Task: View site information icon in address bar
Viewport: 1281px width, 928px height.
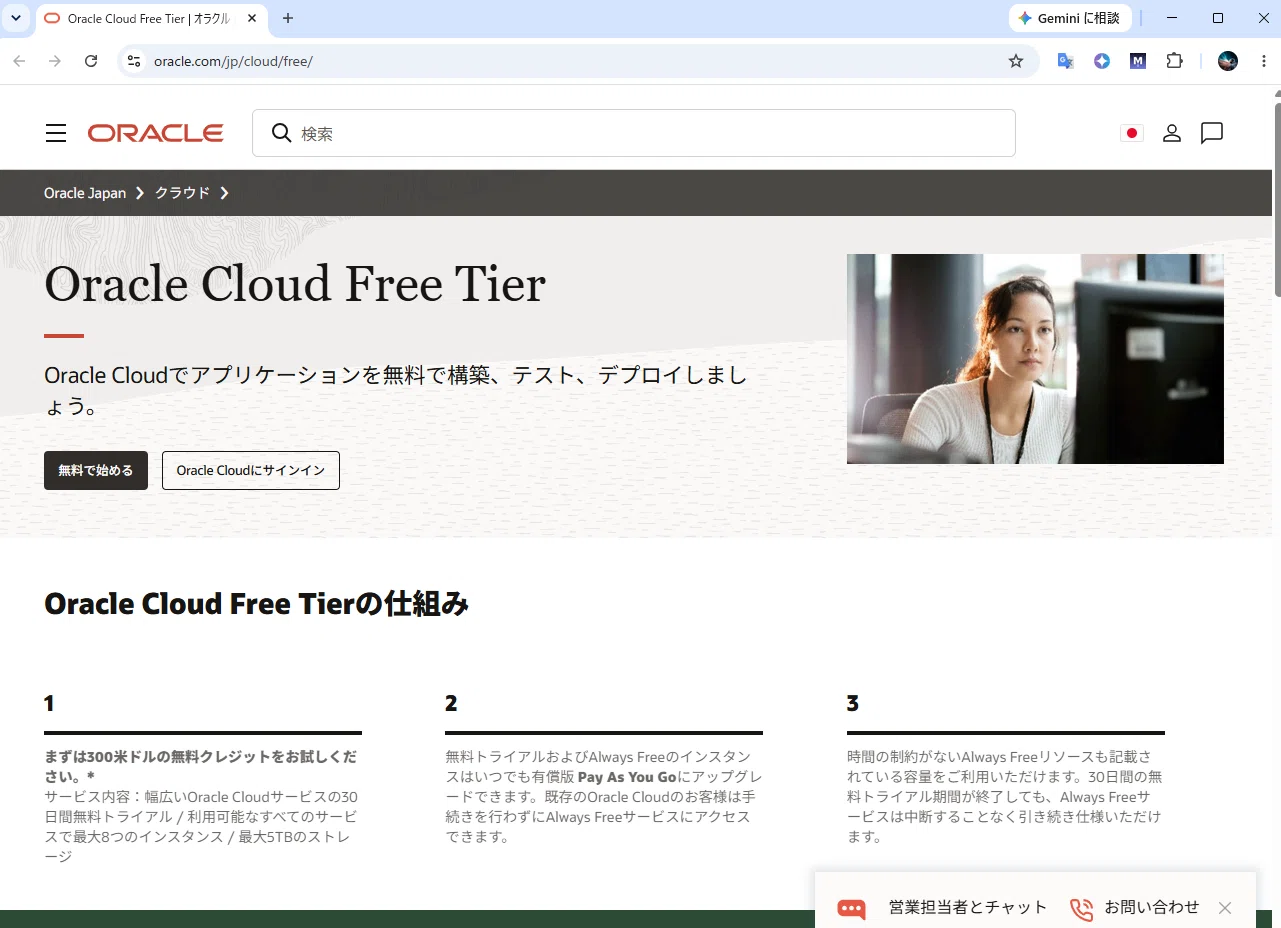Action: tap(133, 61)
